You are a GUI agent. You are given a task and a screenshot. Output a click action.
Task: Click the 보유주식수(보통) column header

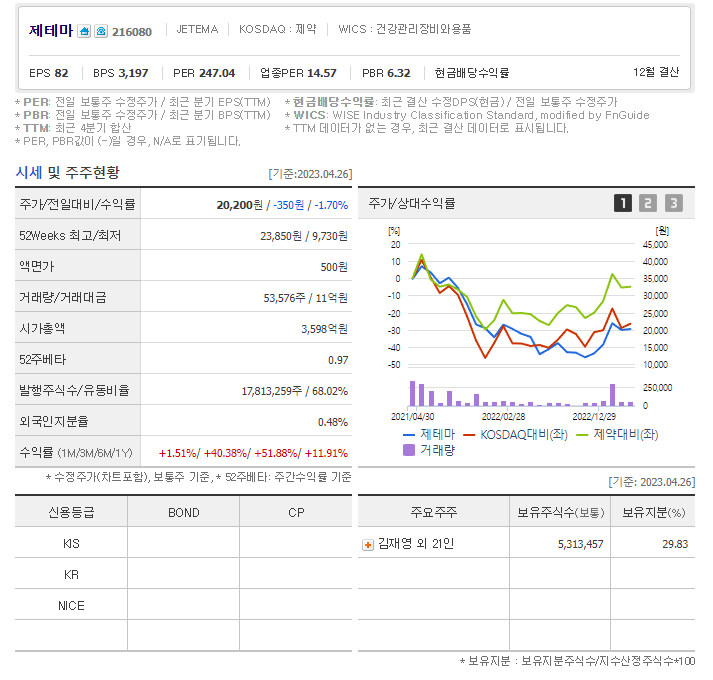click(x=561, y=513)
